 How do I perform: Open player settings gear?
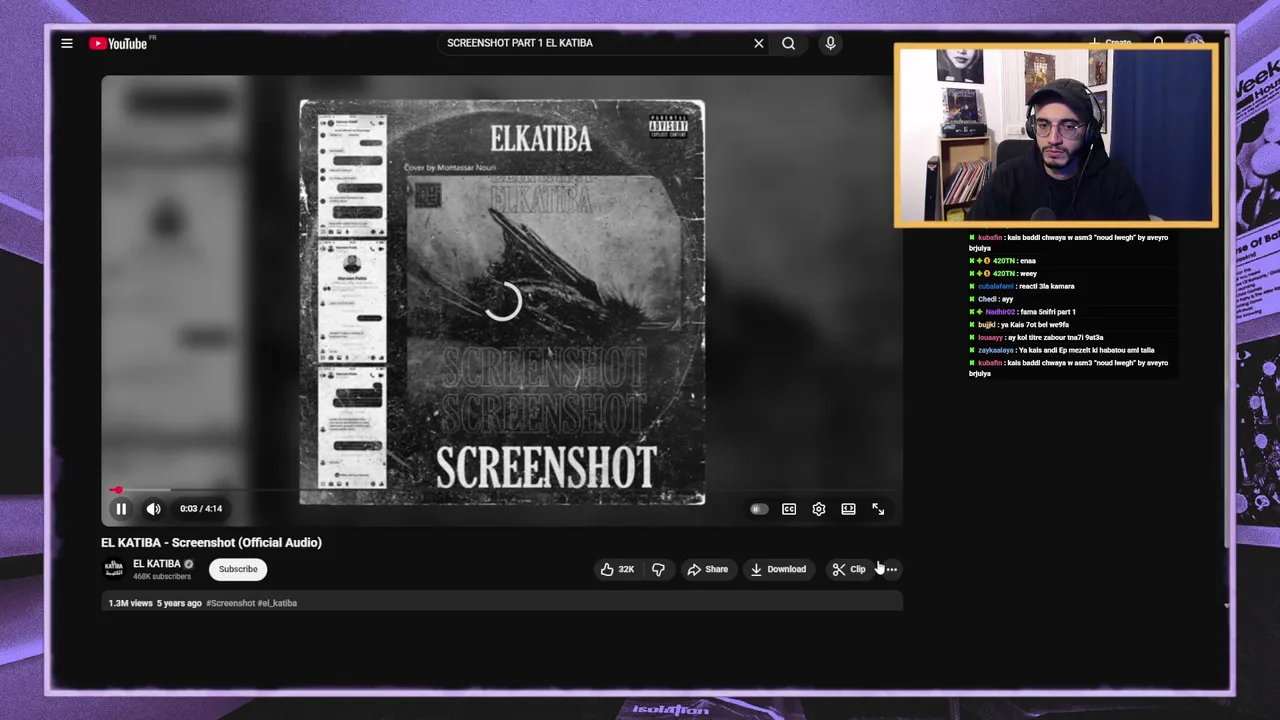pos(819,509)
